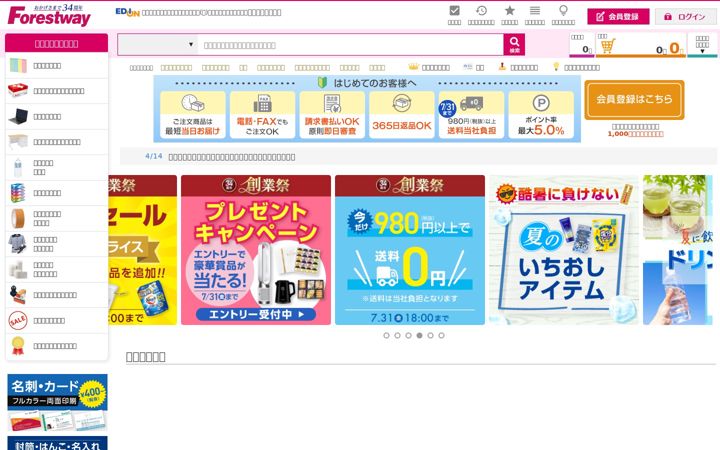Click the 送料当社負担 truck tile

(471, 114)
